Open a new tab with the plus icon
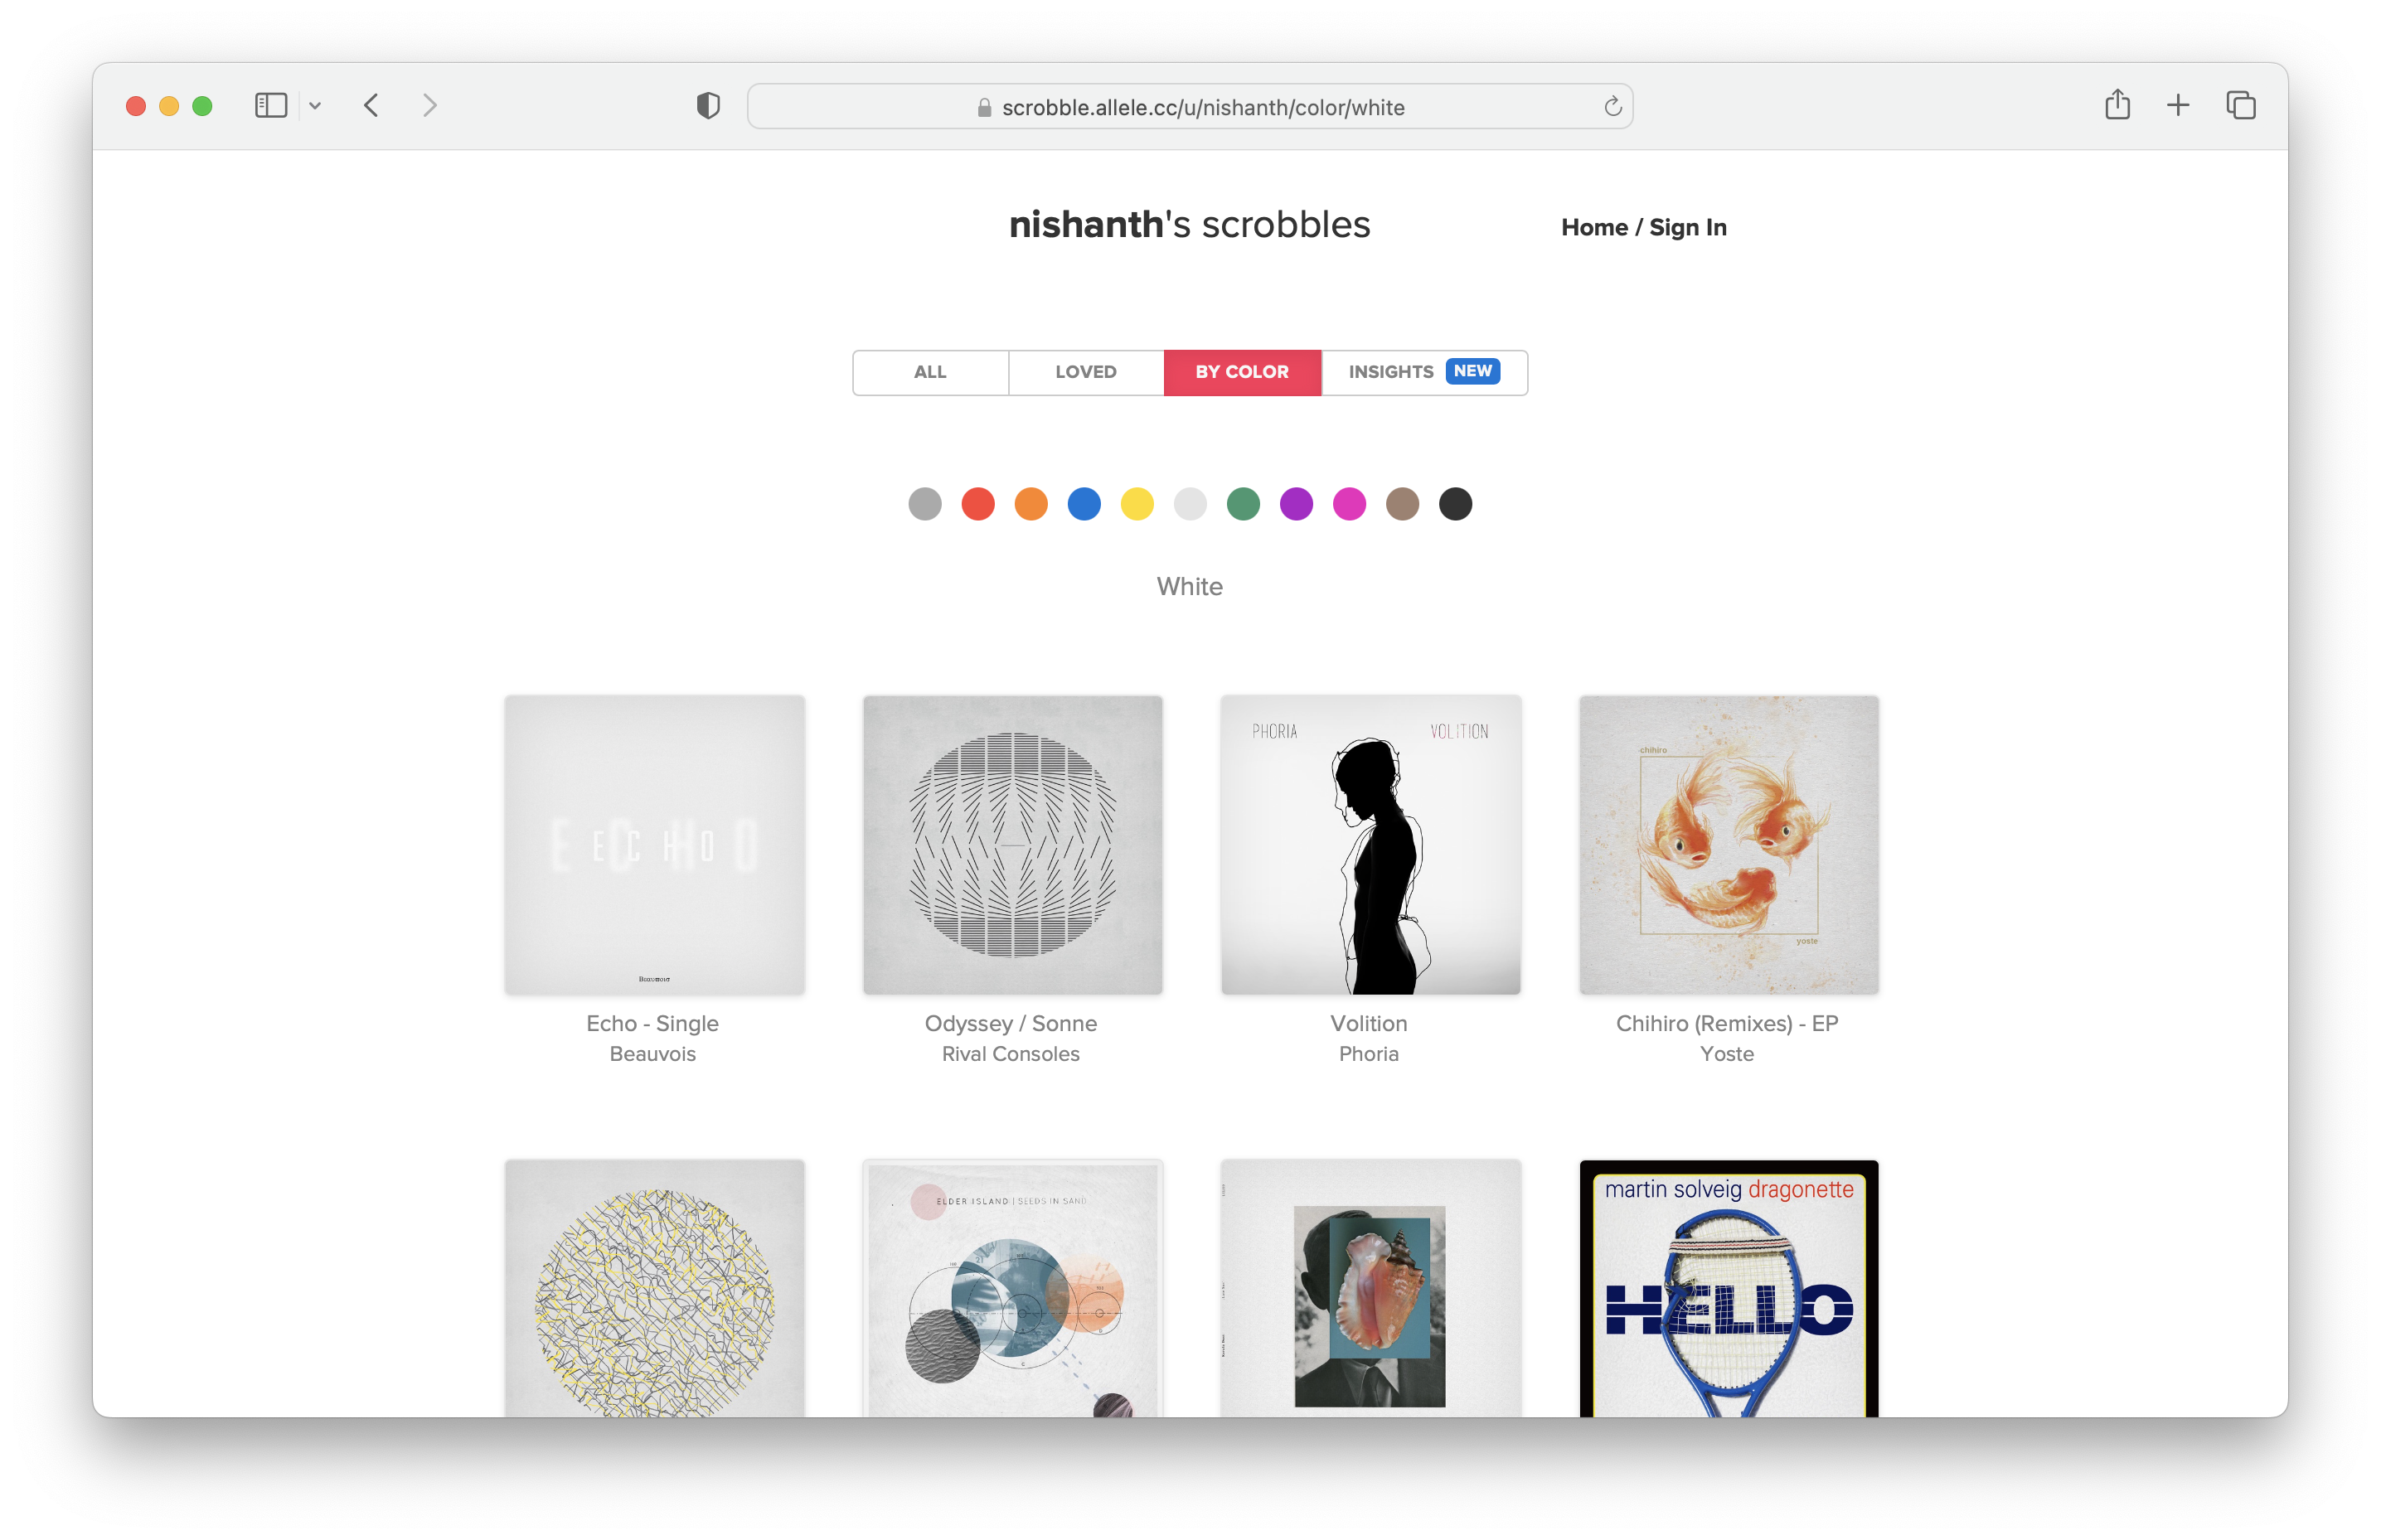This screenshot has width=2381, height=1540. (2178, 105)
